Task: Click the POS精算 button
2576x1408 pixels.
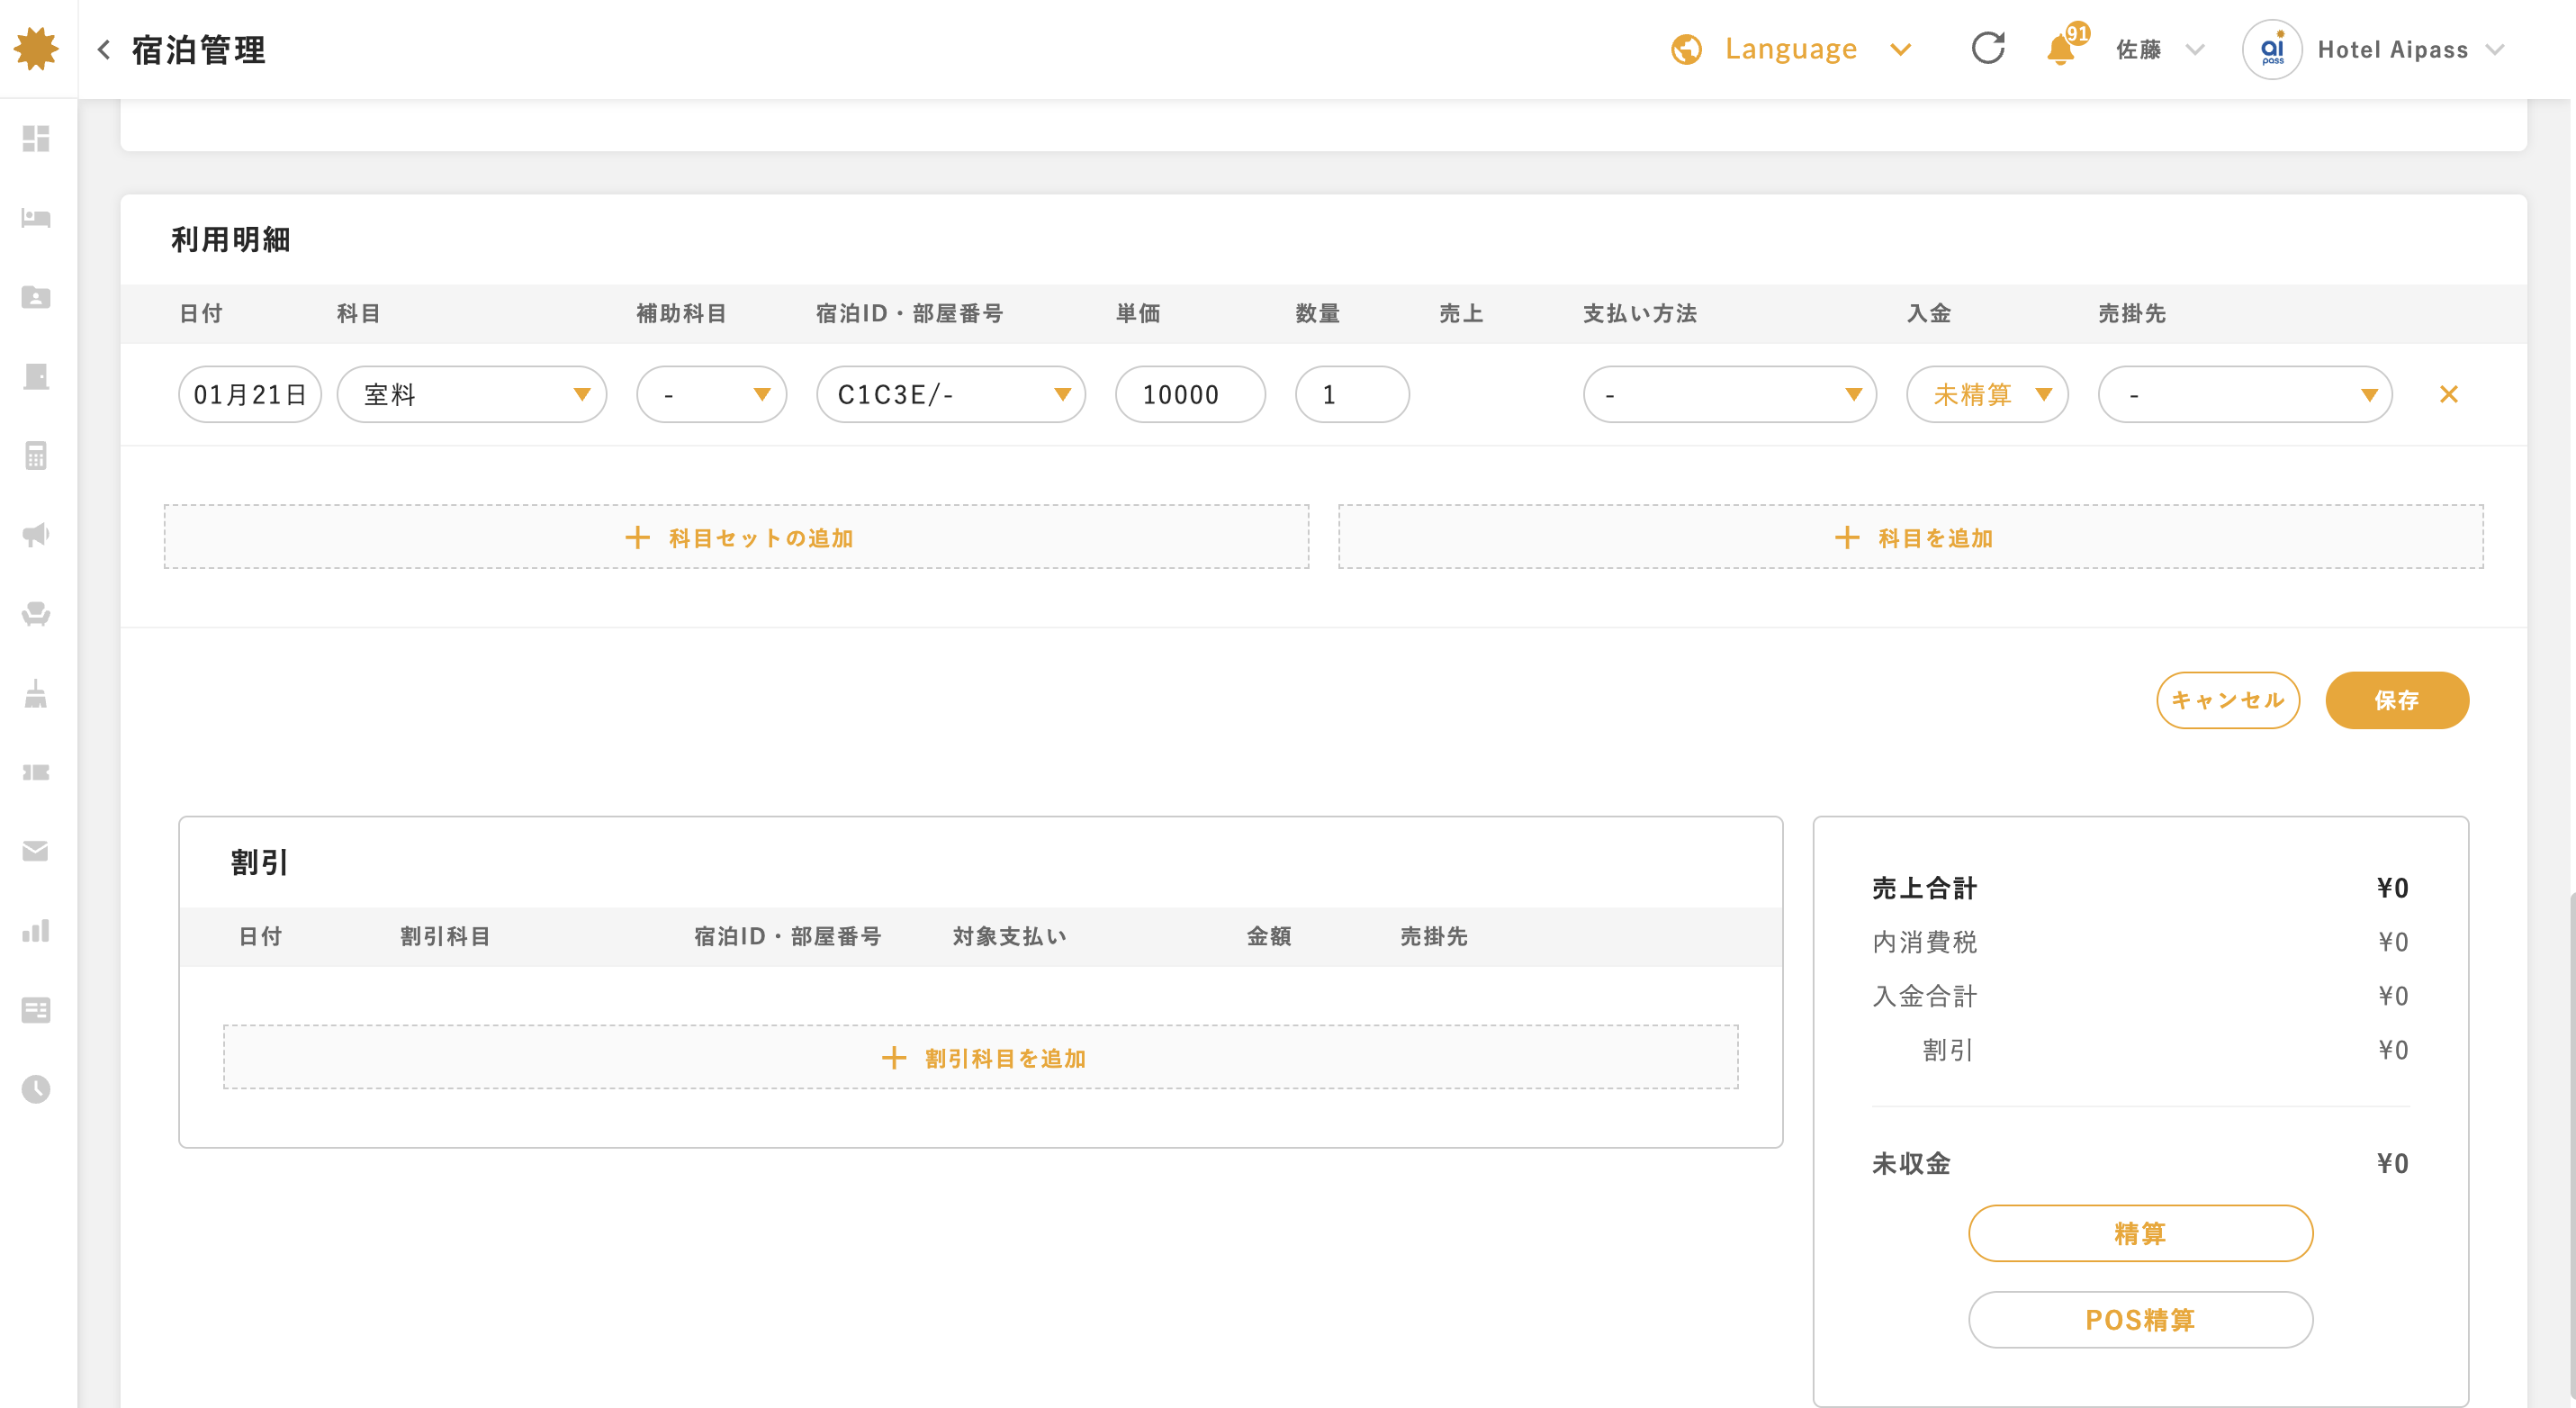Action: tap(2141, 1319)
